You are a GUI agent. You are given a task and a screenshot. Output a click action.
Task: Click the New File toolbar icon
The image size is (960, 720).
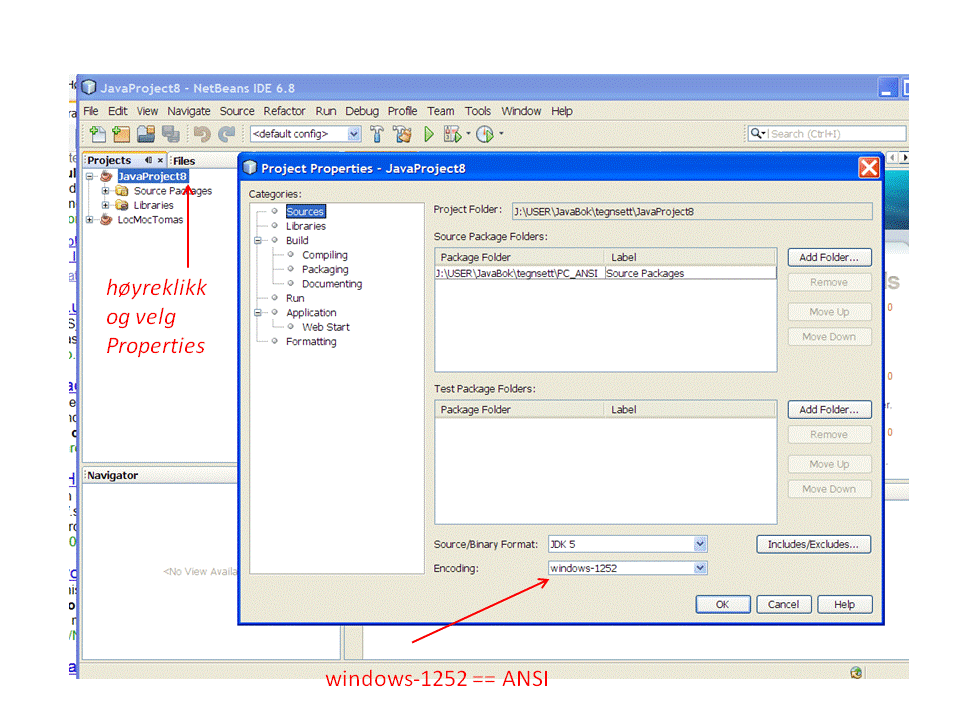(97, 133)
